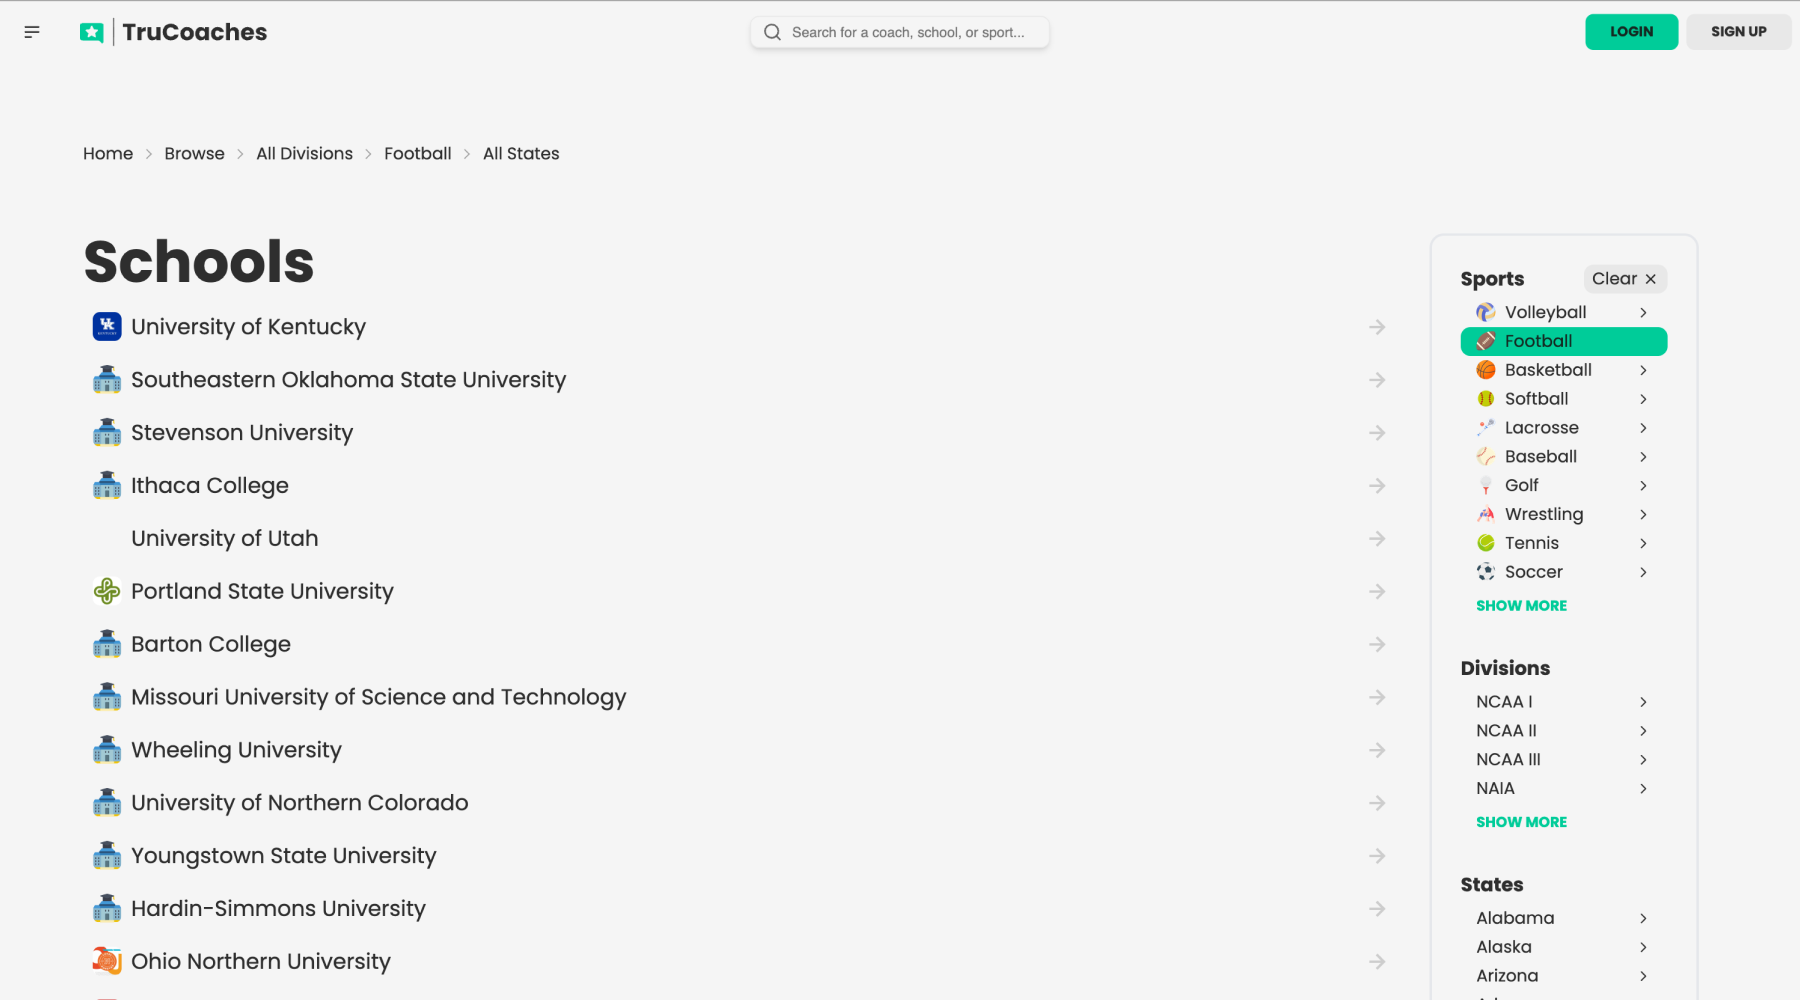This screenshot has height=1000, width=1800.
Task: Click the SIGN UP button
Action: [1738, 31]
